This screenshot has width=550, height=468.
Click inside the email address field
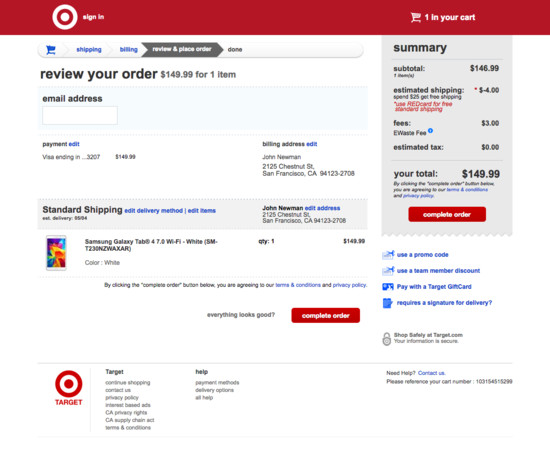(80, 115)
